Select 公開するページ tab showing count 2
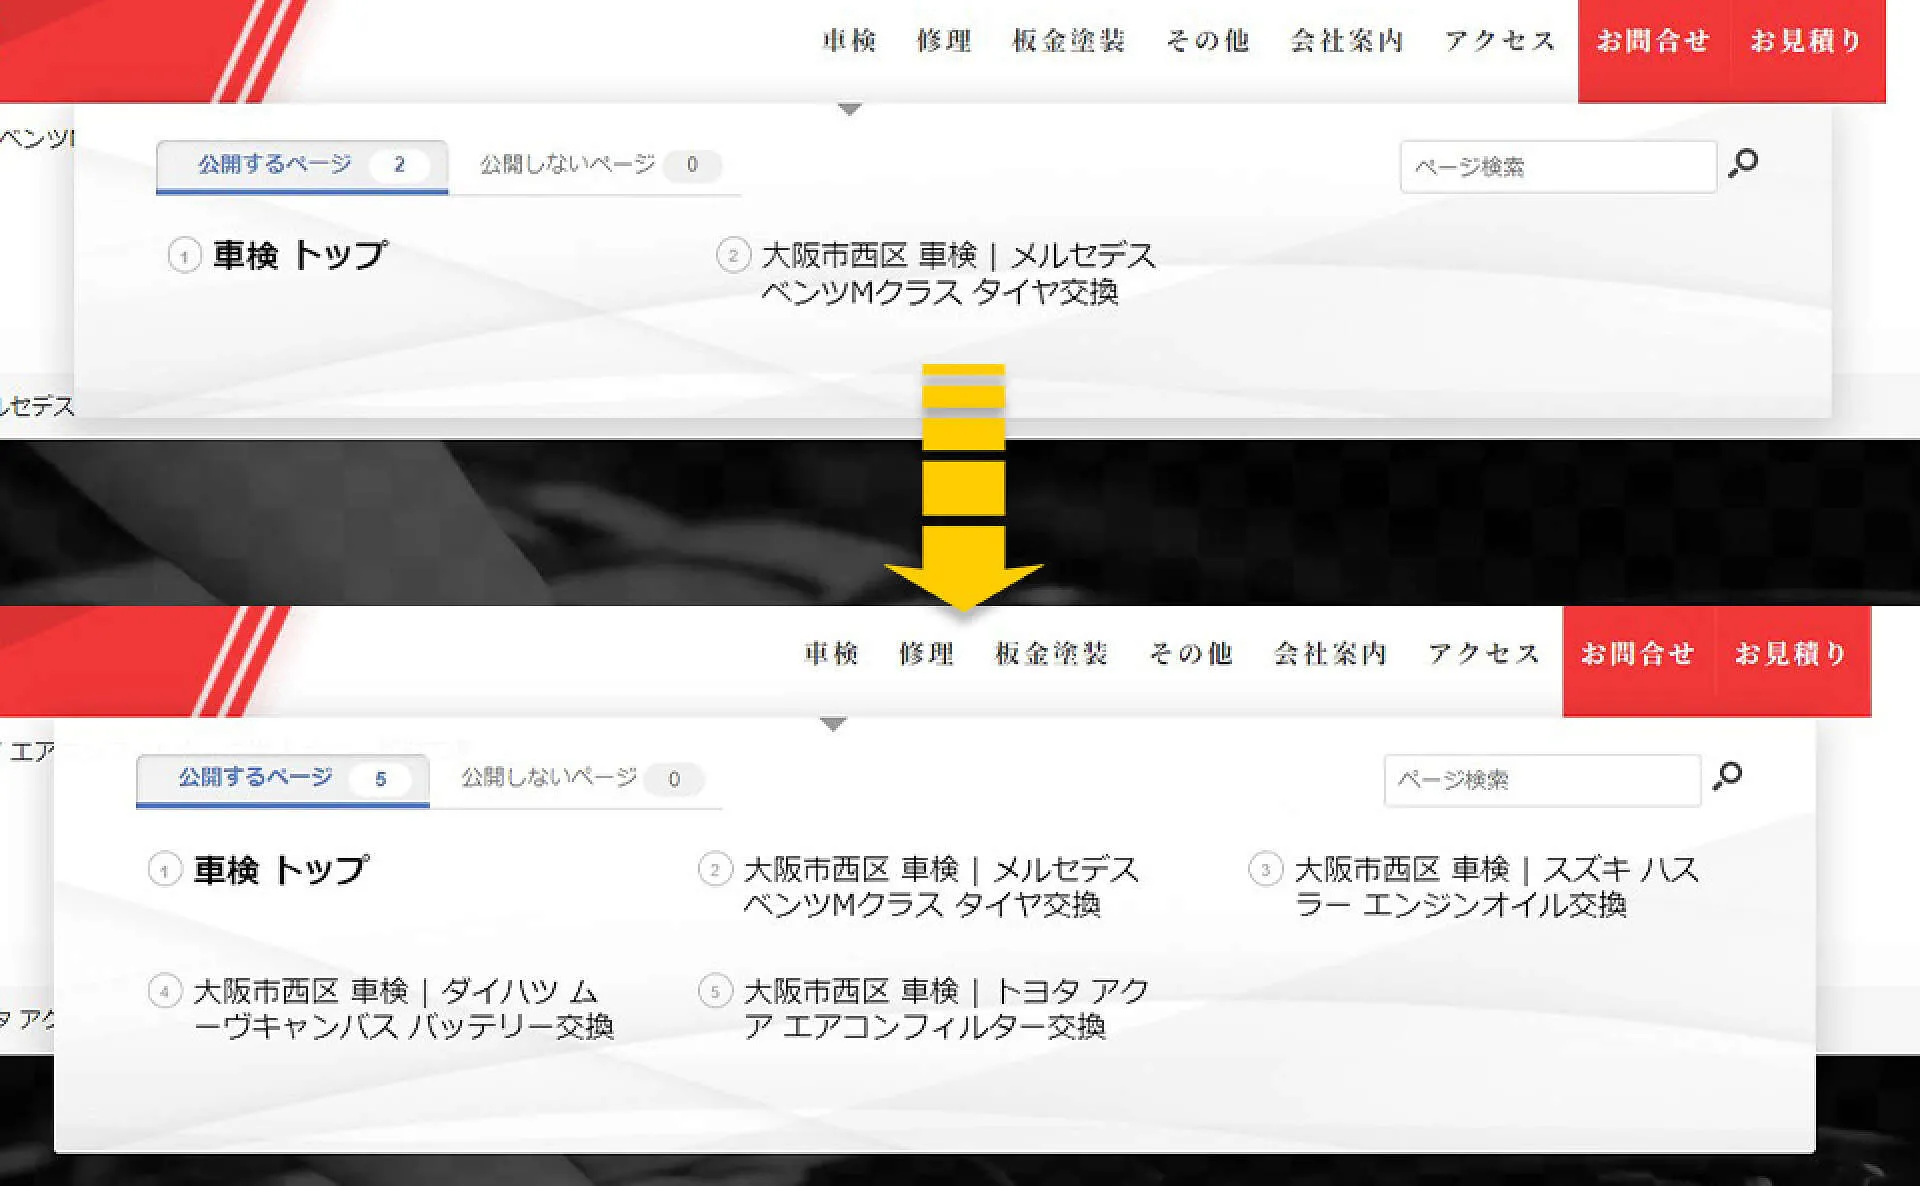This screenshot has width=1920, height=1186. point(302,166)
